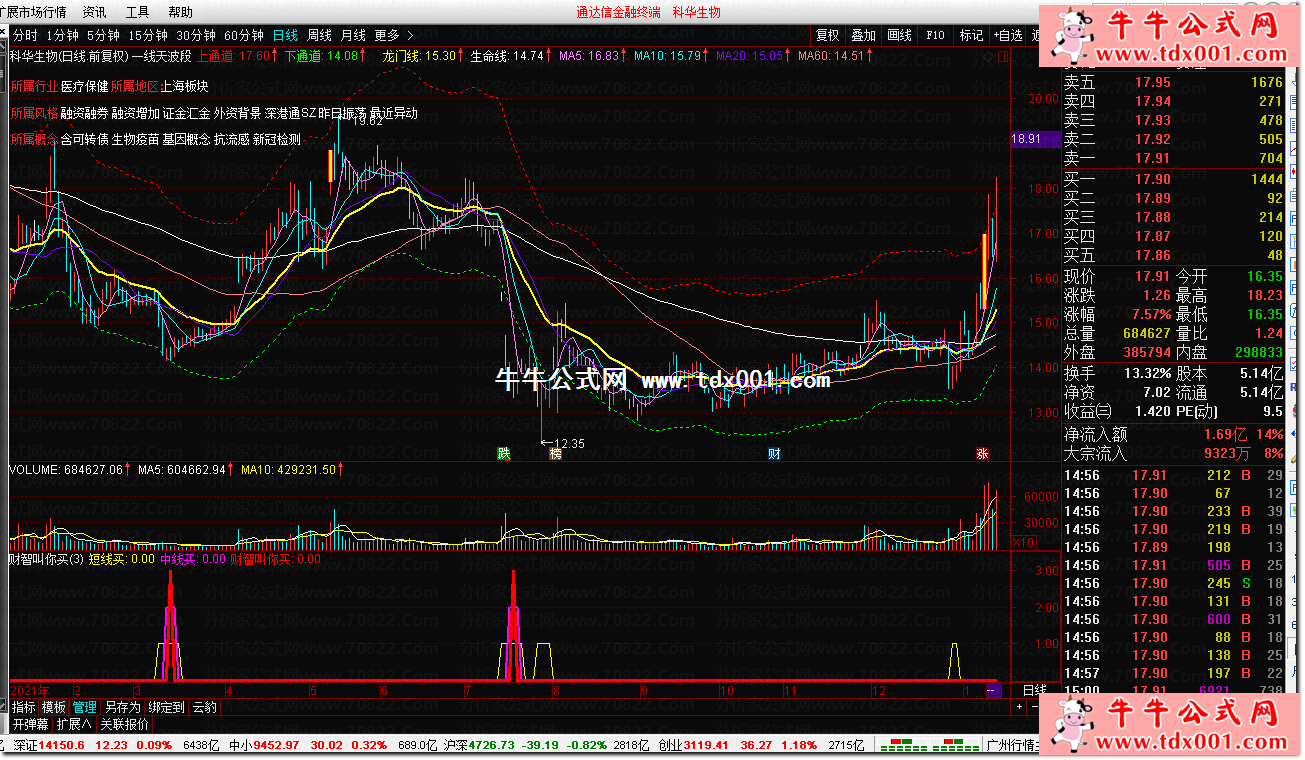
Task: Select the 月线 monthly period tab
Action: point(353,35)
